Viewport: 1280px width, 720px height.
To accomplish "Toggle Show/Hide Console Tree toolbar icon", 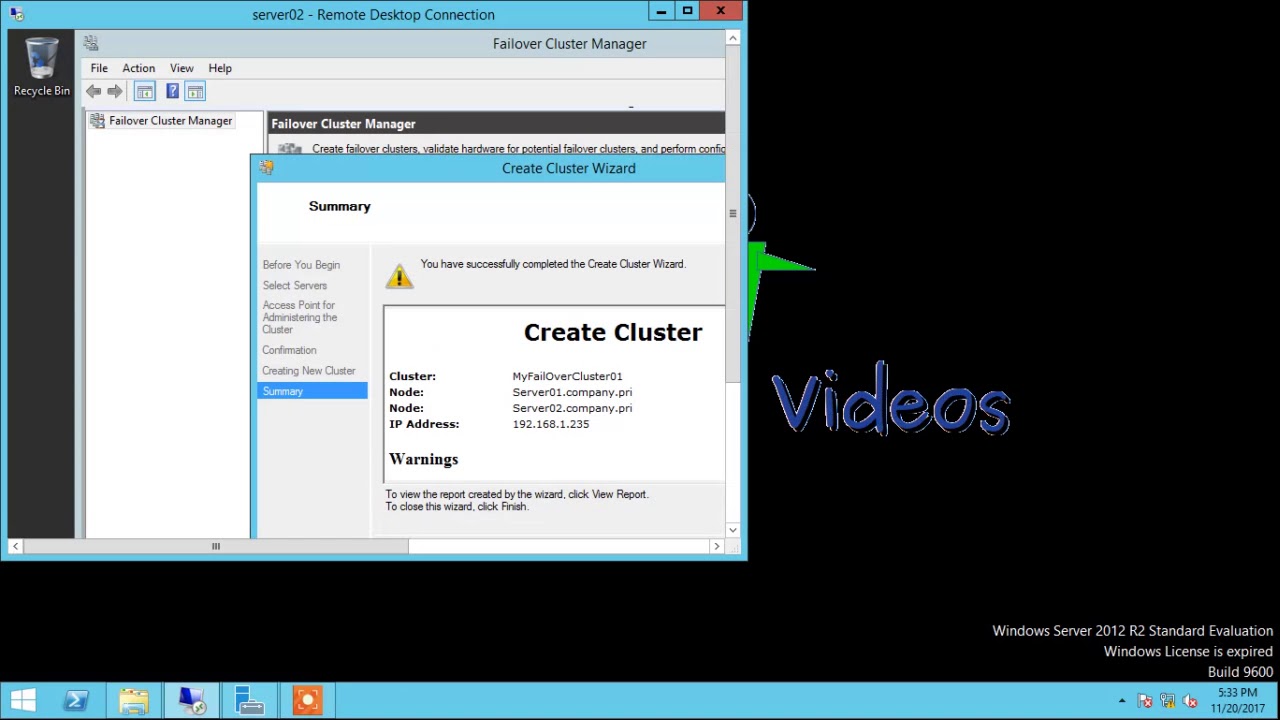I will [145, 92].
